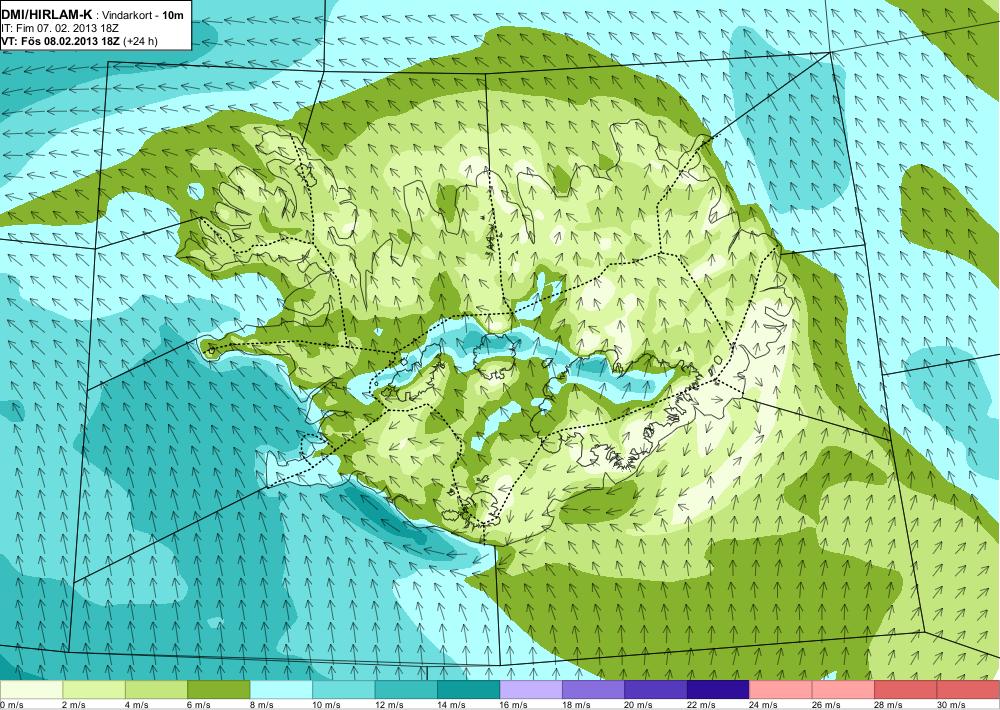Choose the legend swatch between 12 m/s and 14 m/s

[406, 689]
